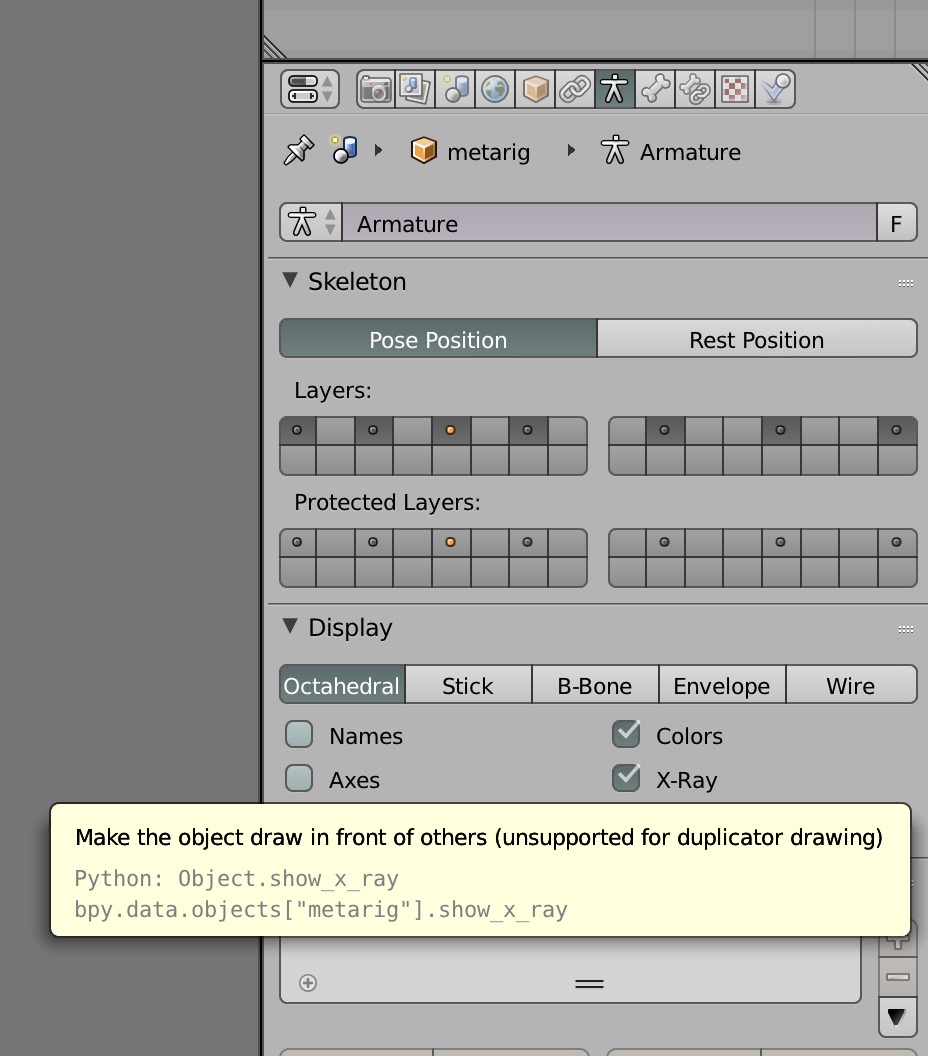
Task: Click the list resize handle (double line)
Action: tap(589, 984)
